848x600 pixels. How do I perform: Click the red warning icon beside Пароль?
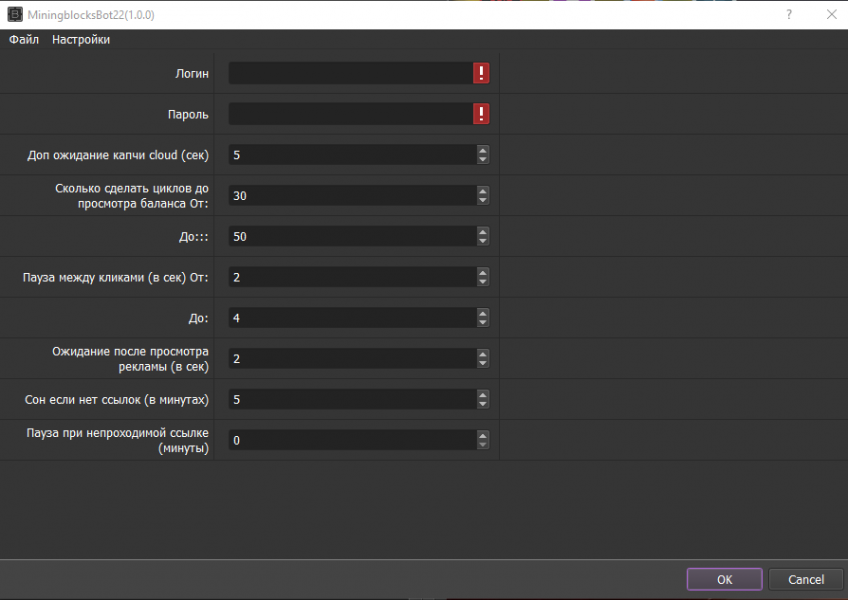[x=481, y=114]
